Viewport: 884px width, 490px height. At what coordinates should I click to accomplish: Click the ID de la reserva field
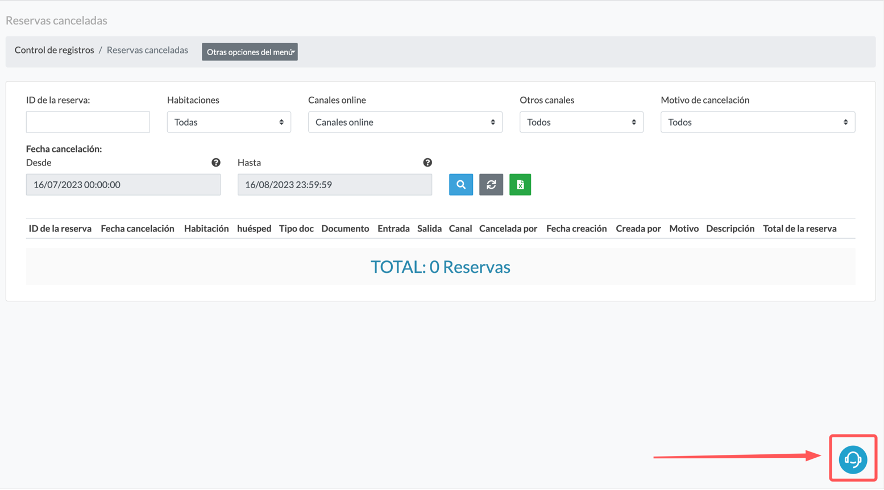(x=88, y=122)
